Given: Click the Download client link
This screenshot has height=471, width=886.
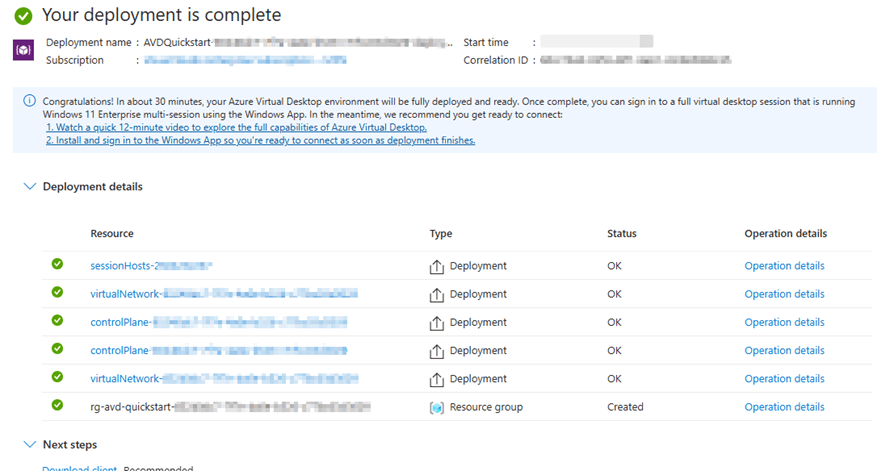Looking at the screenshot, I should coord(79,468).
